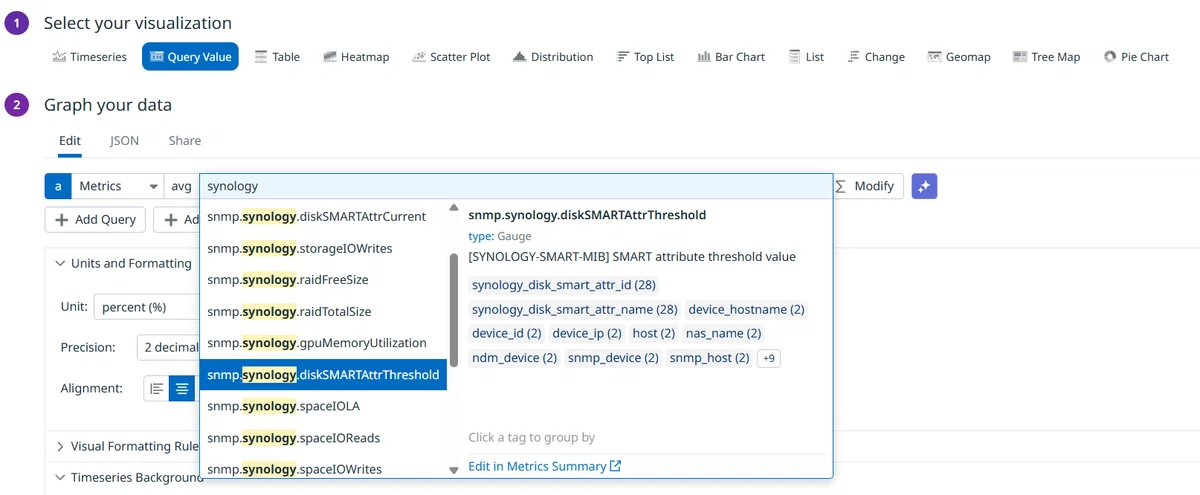Select snmp.synology.diskSMARTAttrThreshold metric
The height and width of the screenshot is (495, 1200).
(x=323, y=375)
